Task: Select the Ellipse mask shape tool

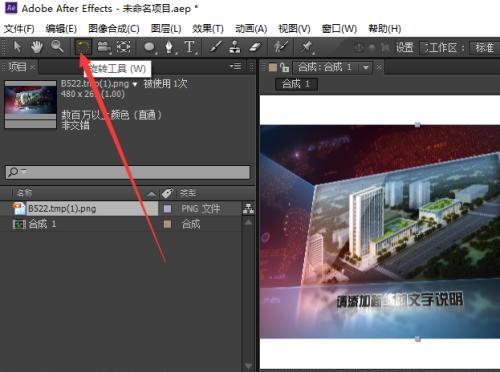Action: [149, 47]
